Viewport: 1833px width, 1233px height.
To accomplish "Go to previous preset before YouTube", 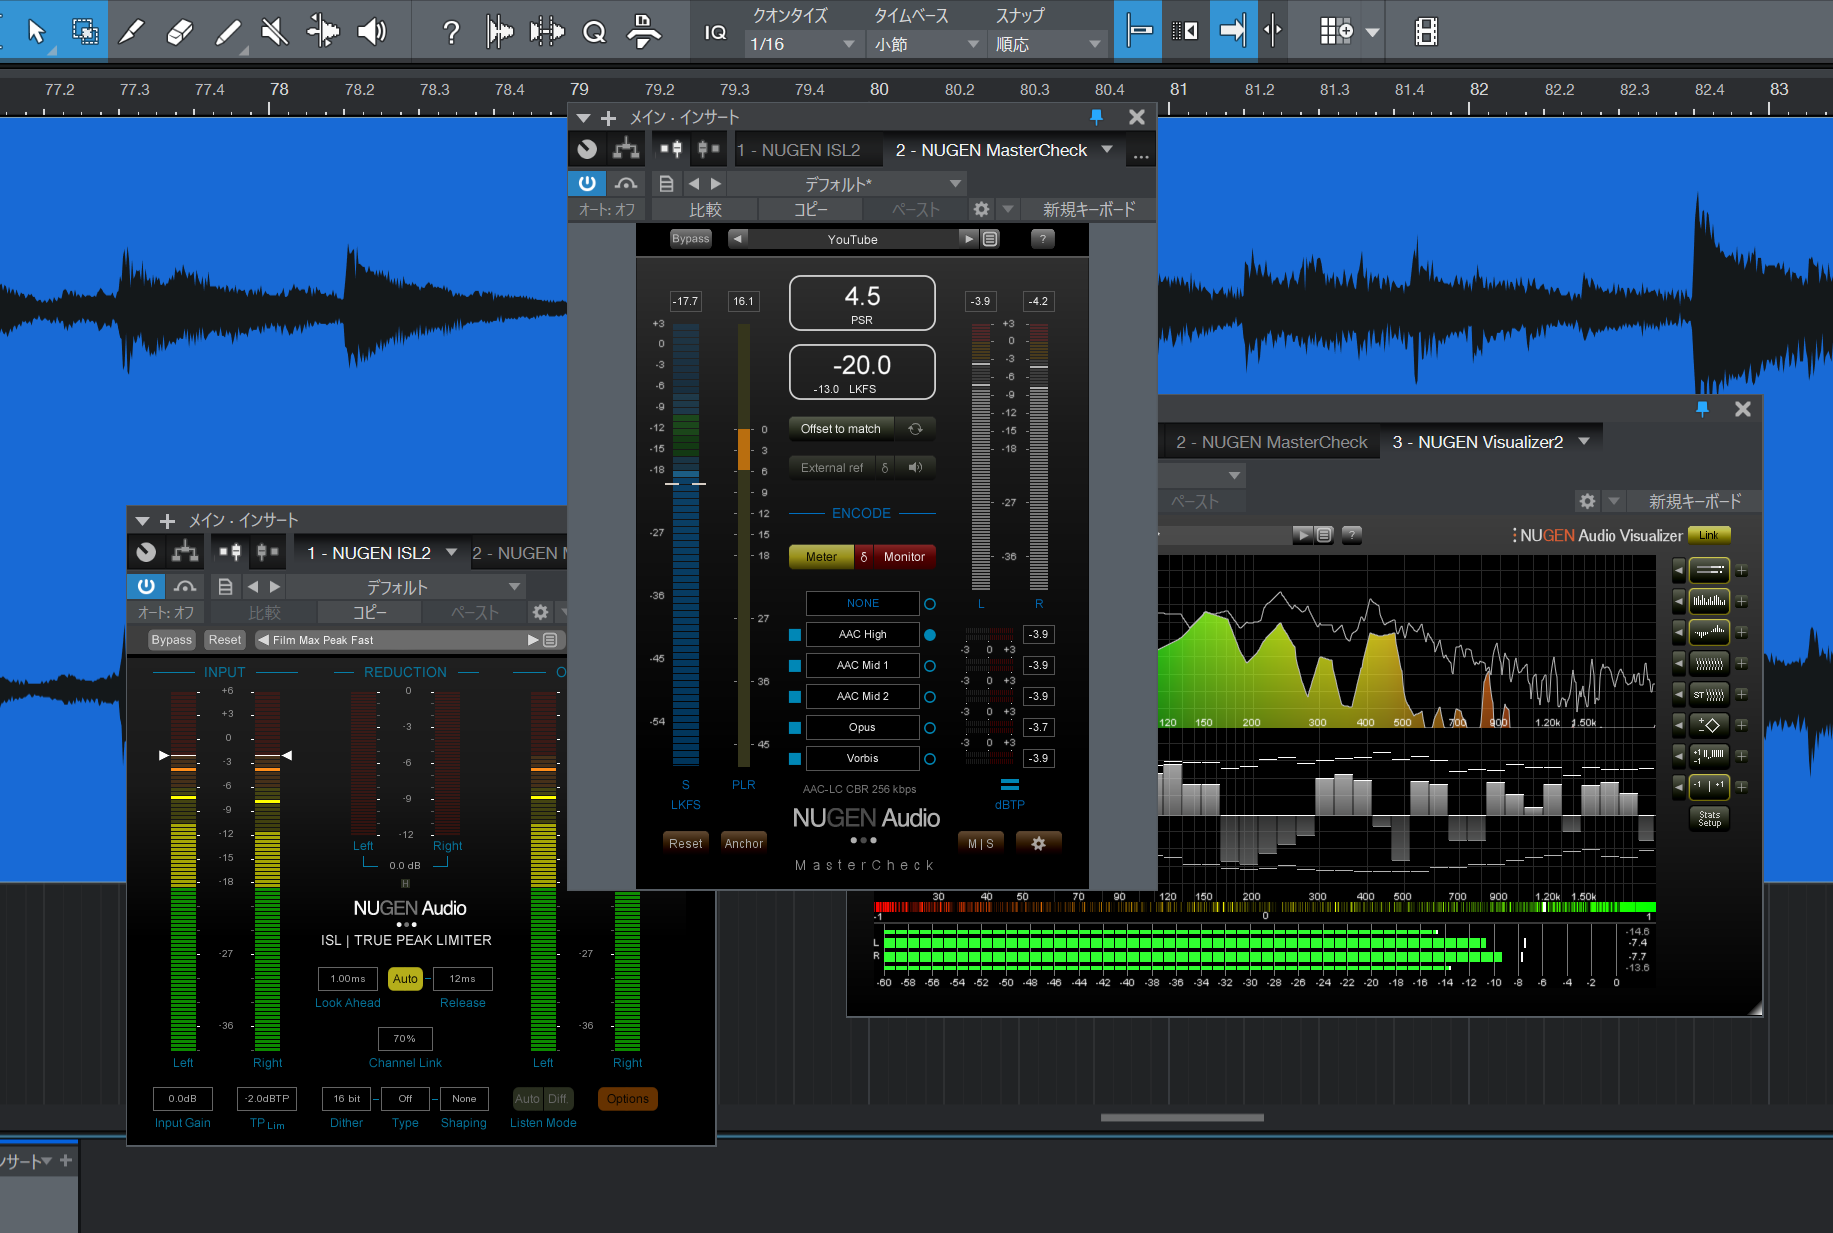I will 738,239.
